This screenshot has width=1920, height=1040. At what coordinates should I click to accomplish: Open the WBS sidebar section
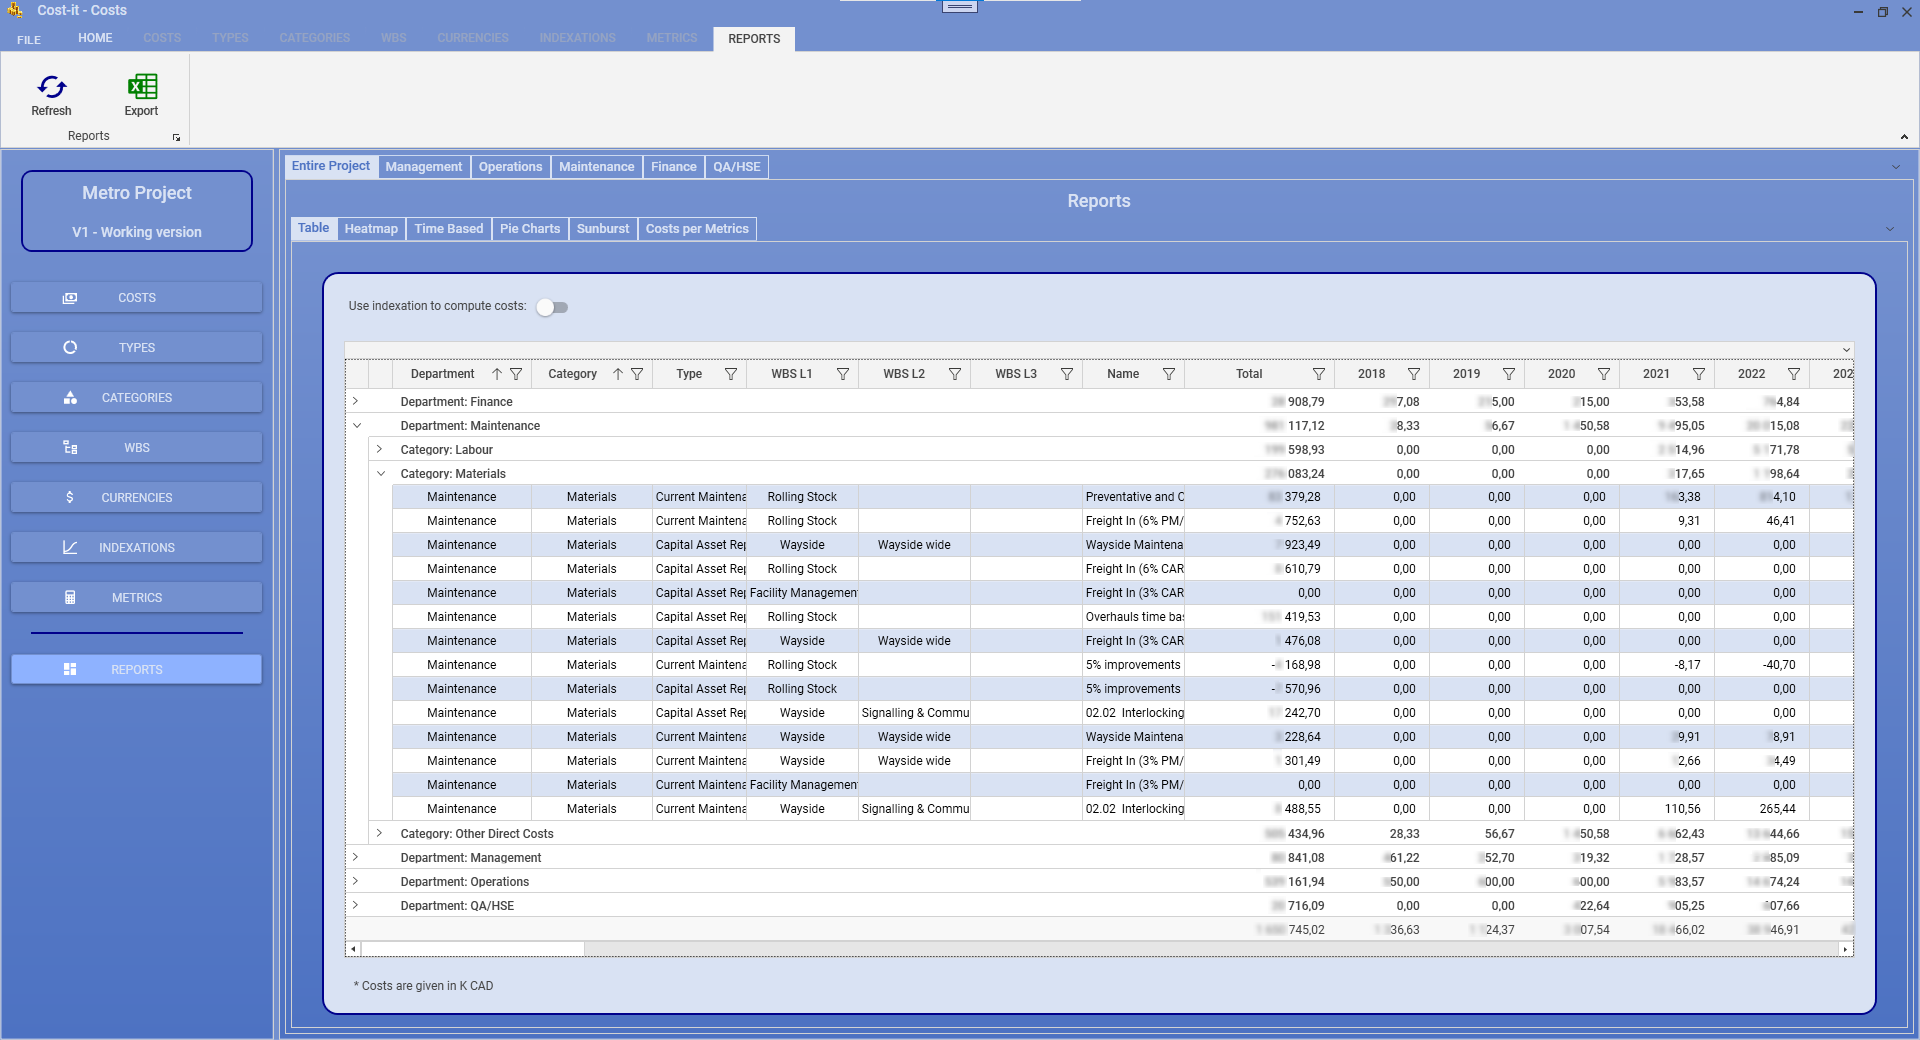[137, 448]
